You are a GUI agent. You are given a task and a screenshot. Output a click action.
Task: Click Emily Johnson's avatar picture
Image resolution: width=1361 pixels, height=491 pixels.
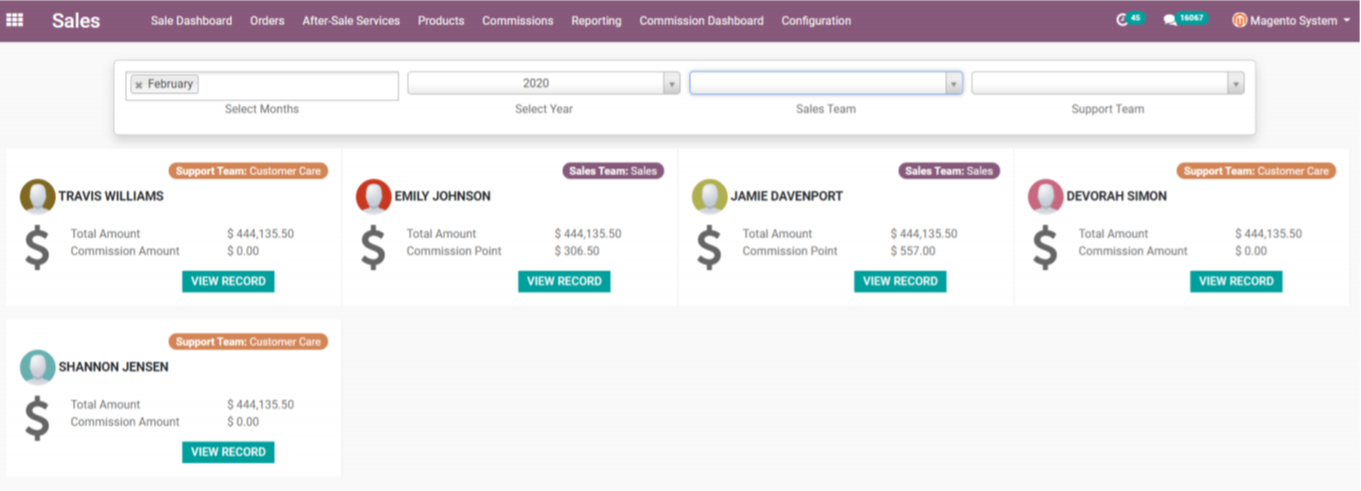(374, 196)
